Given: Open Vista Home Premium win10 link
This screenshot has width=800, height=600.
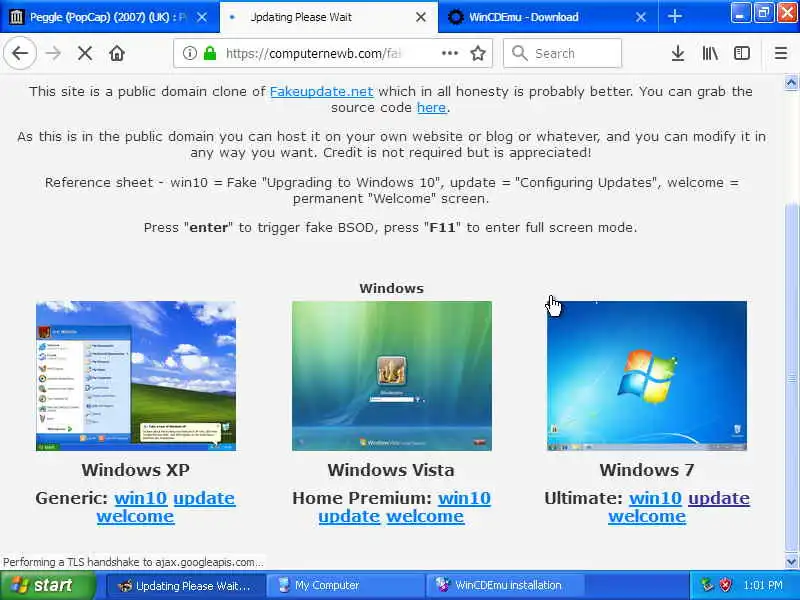Looking at the screenshot, I should click(x=464, y=498).
